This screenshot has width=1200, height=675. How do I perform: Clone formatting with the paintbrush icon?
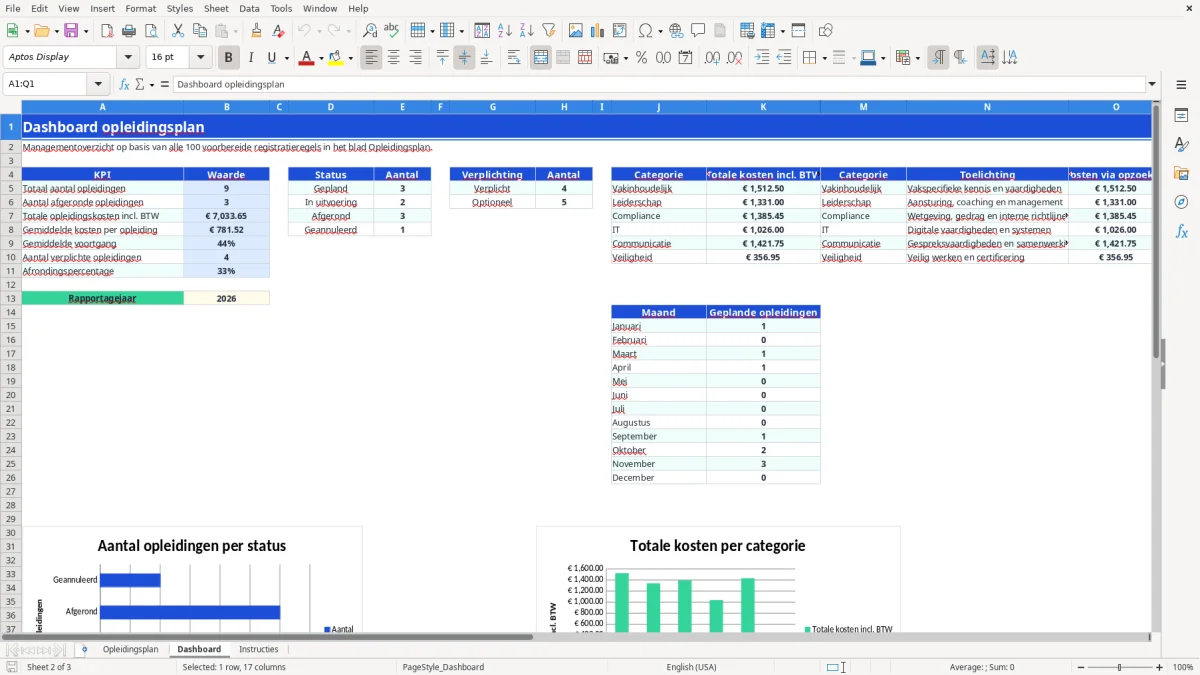257,31
